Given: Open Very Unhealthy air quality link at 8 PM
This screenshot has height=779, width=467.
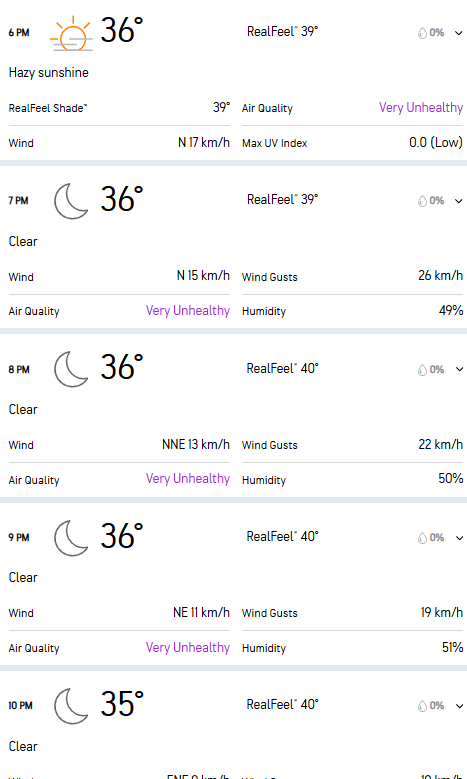Looking at the screenshot, I should pos(188,478).
